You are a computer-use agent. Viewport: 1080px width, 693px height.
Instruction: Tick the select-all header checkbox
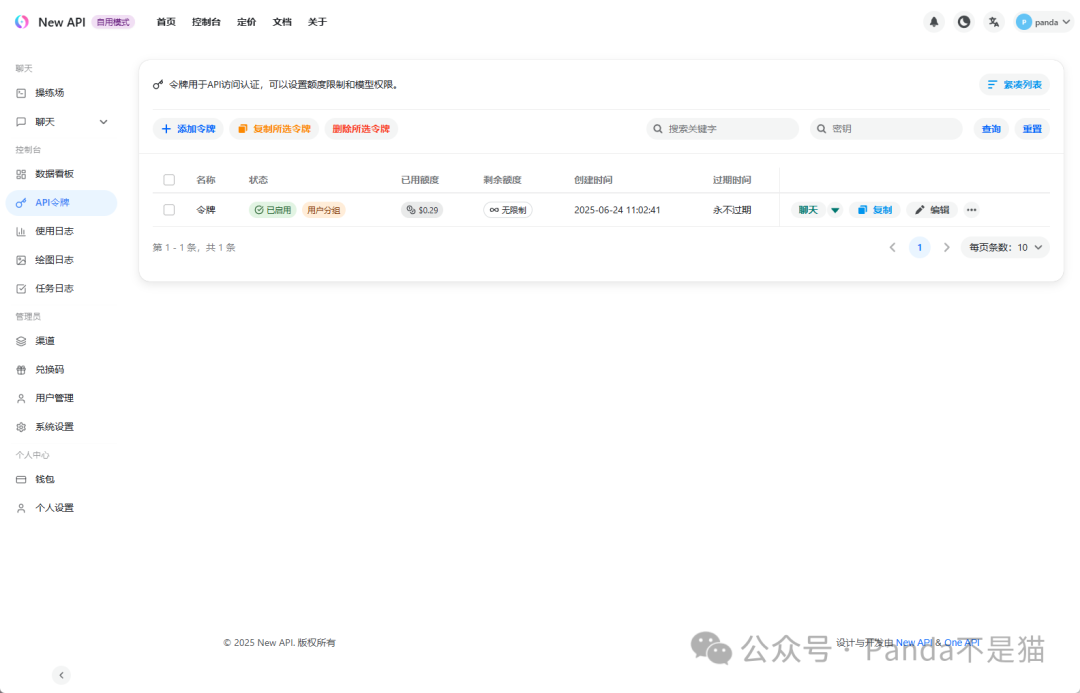coord(169,180)
